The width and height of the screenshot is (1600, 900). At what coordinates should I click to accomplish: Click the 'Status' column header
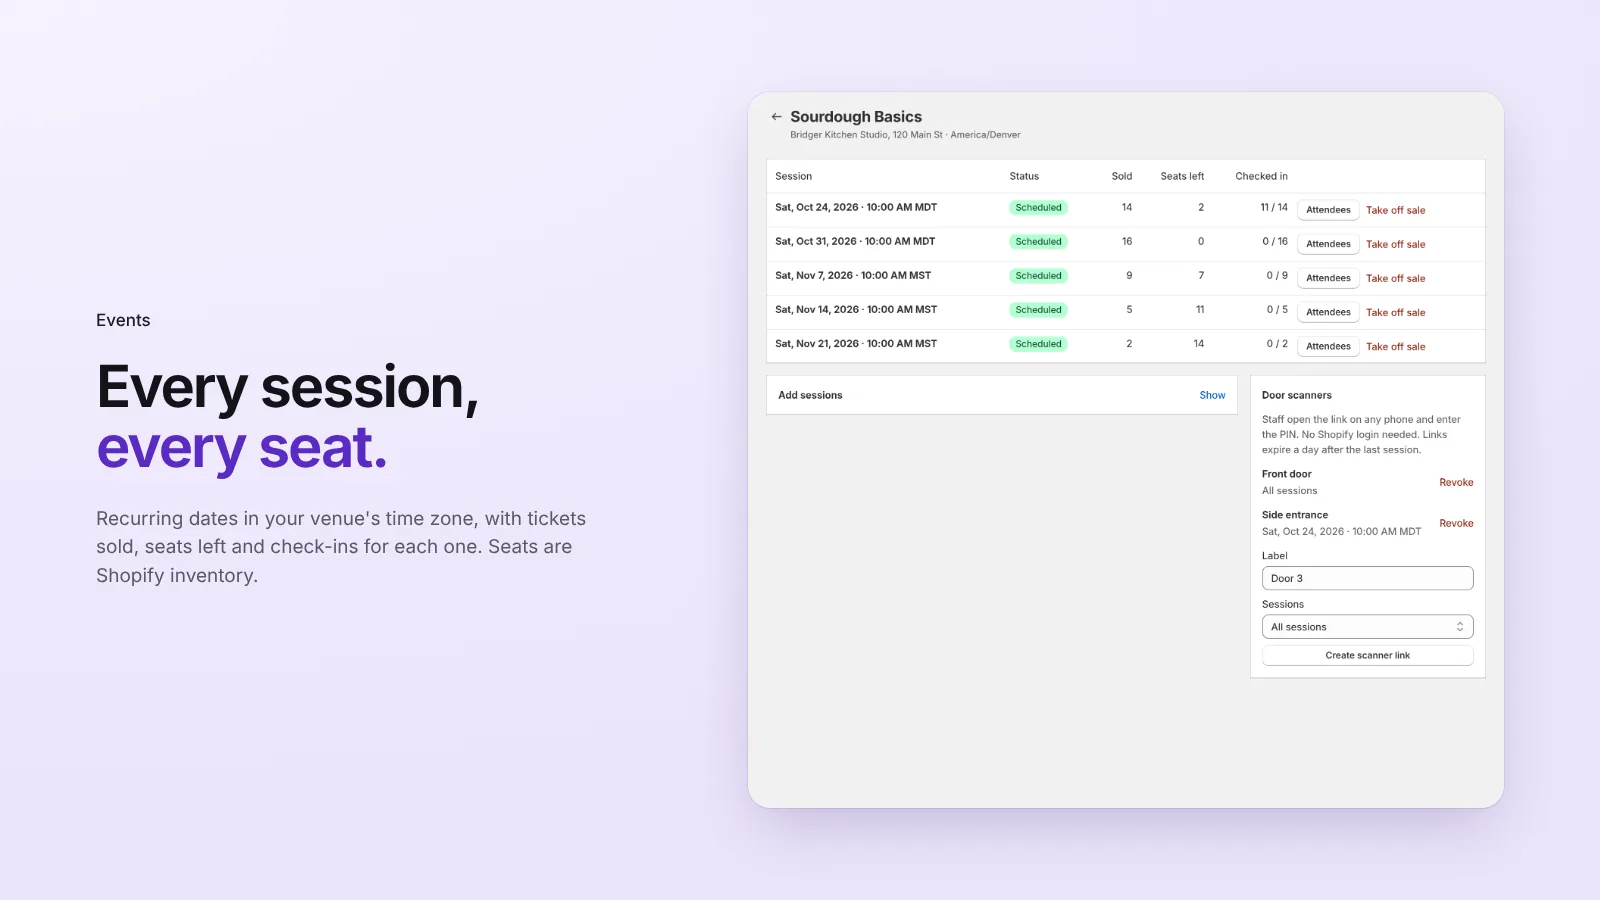point(1024,176)
